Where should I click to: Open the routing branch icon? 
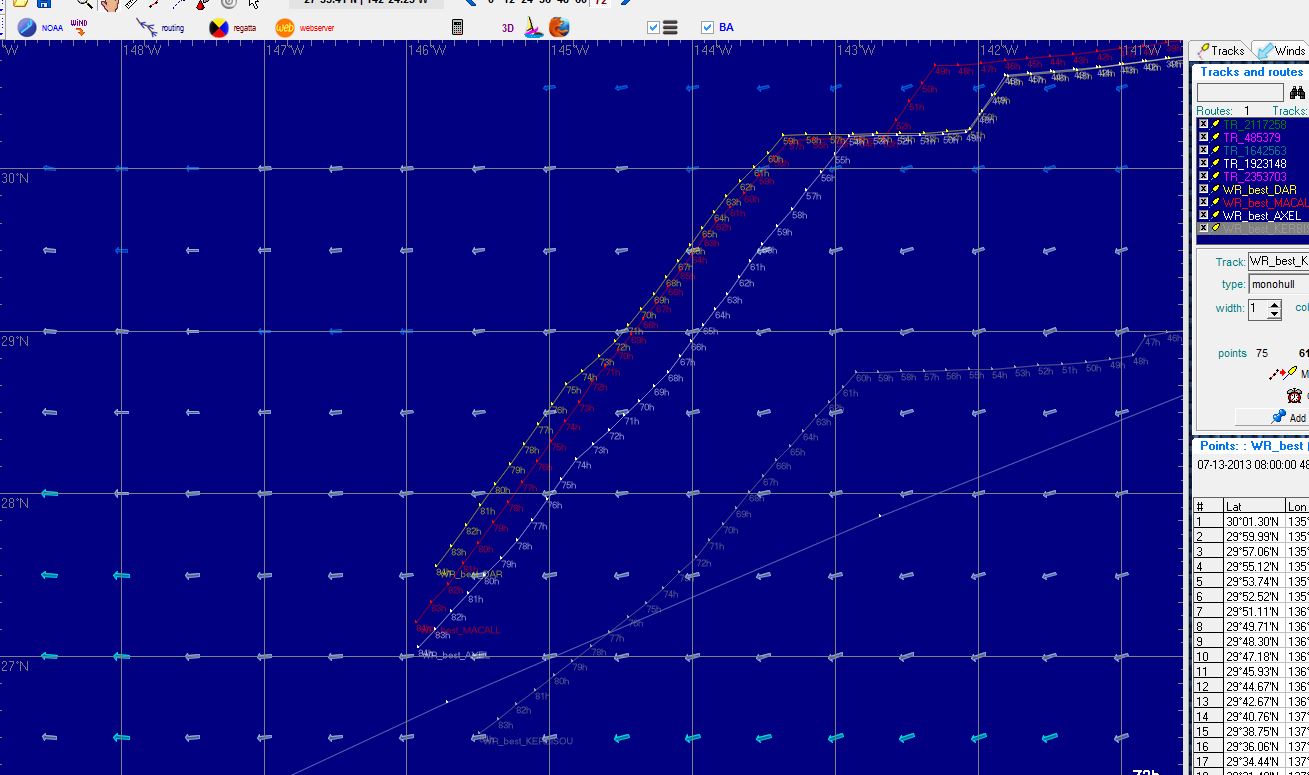coord(147,28)
